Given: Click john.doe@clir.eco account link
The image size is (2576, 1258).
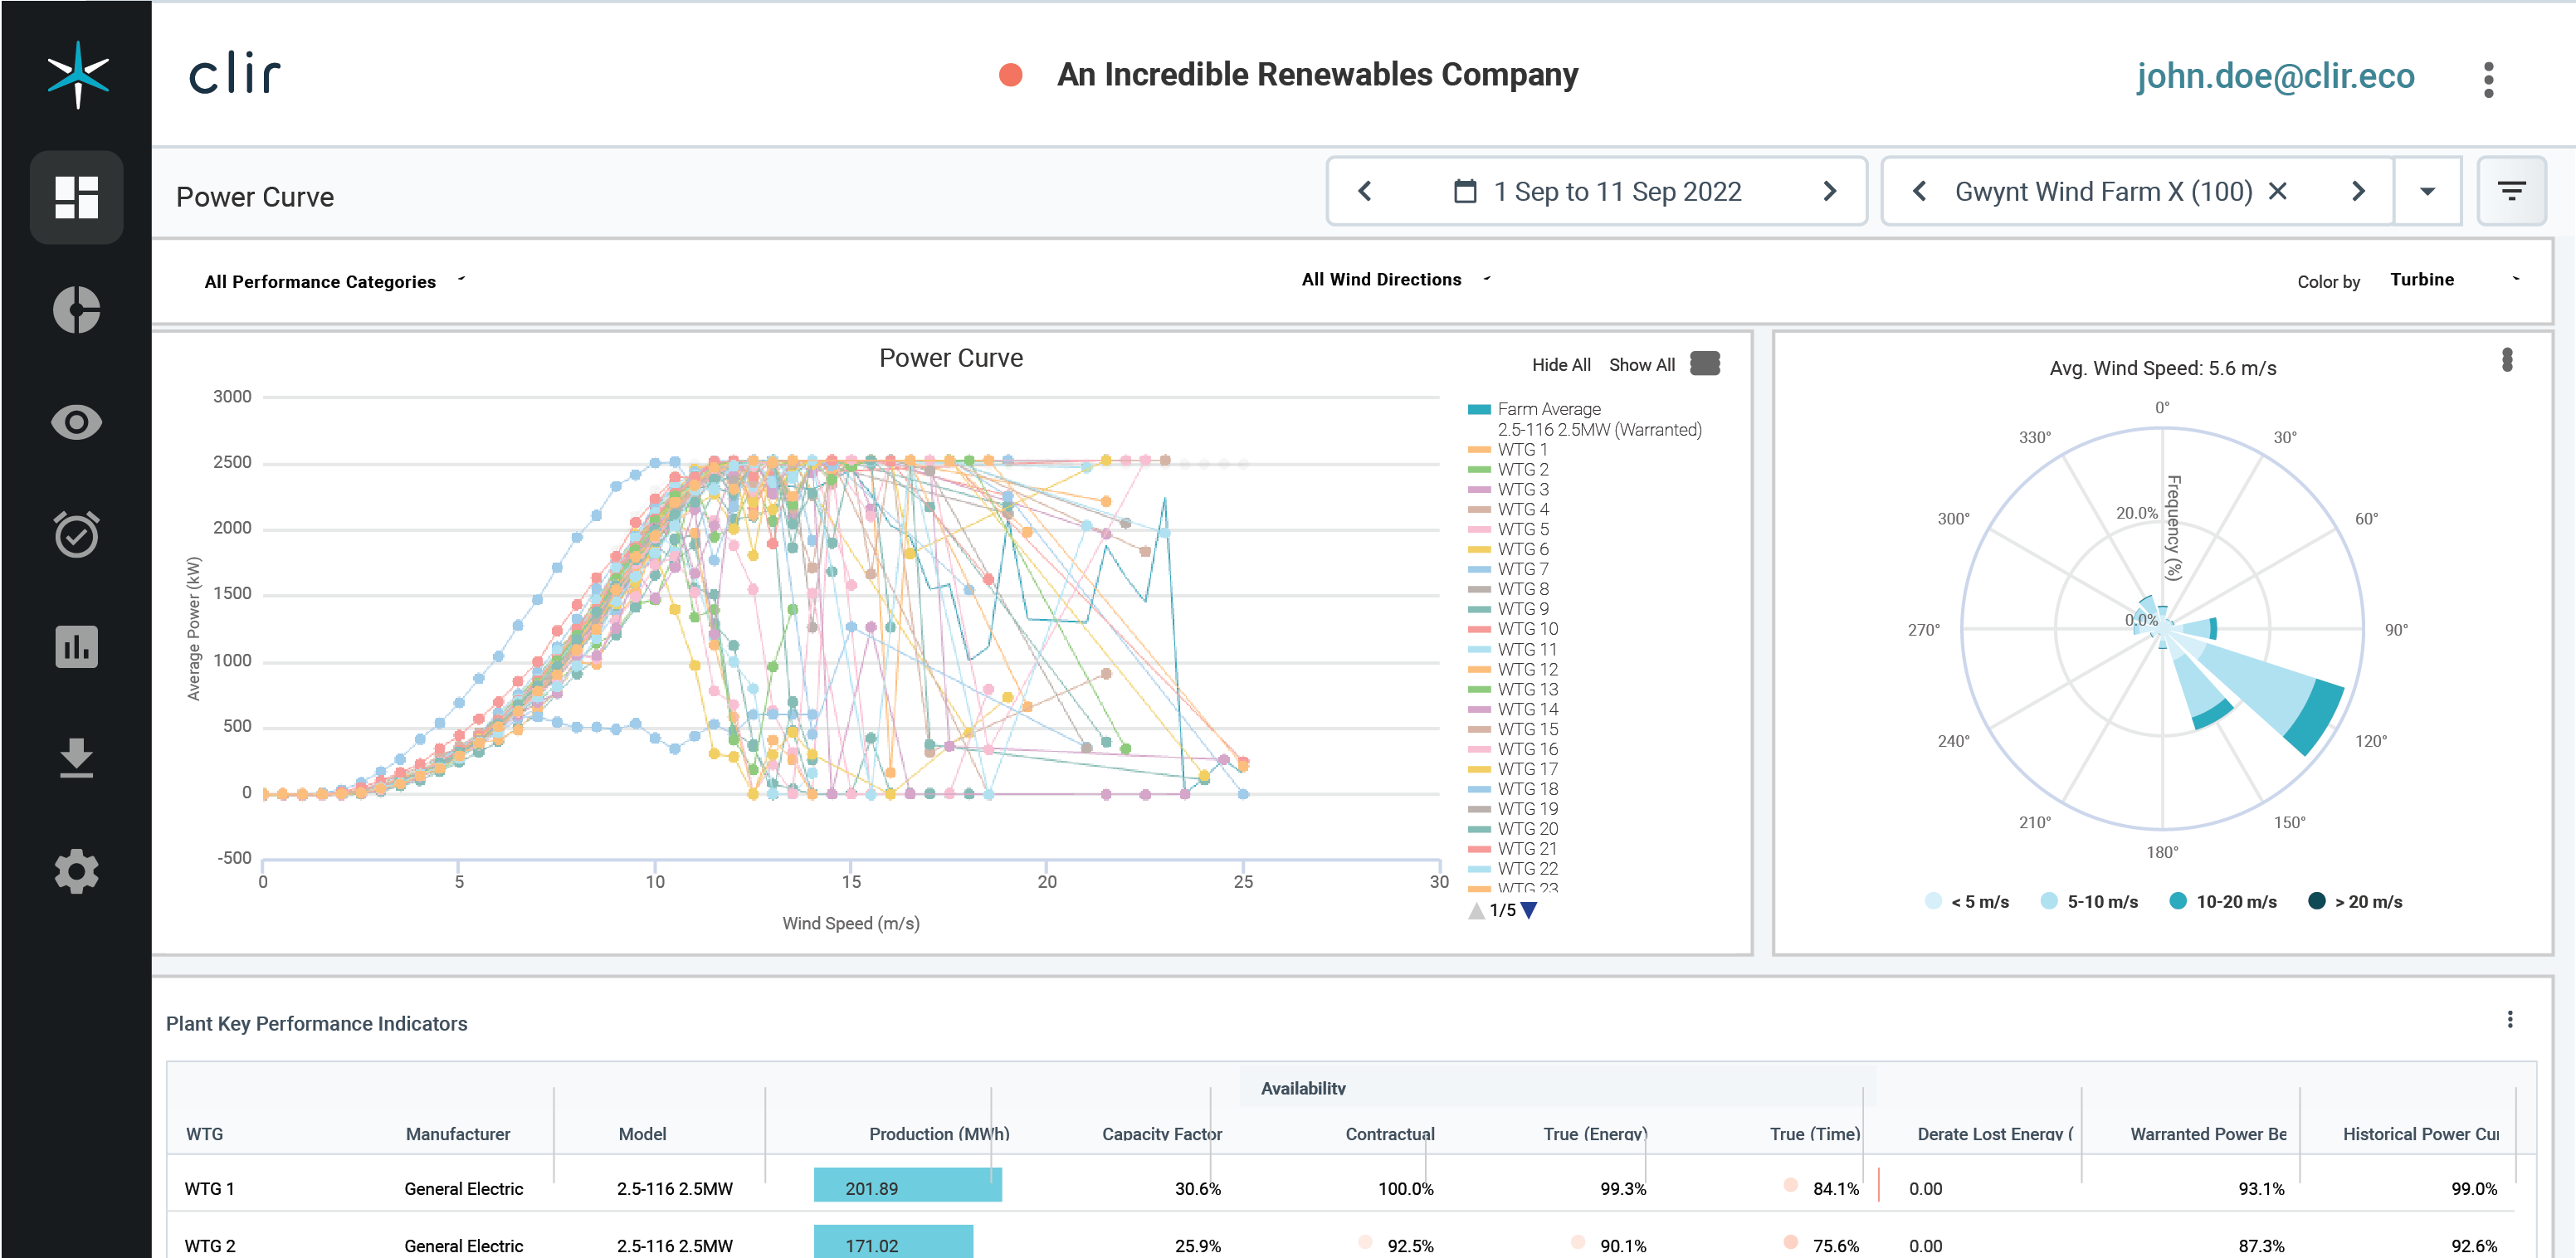Looking at the screenshot, I should point(2275,76).
